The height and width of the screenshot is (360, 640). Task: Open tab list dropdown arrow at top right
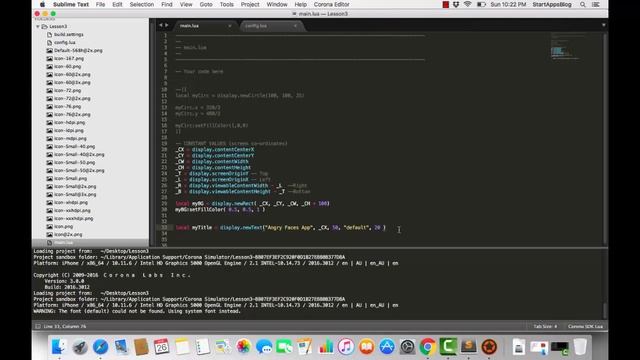(604, 25)
